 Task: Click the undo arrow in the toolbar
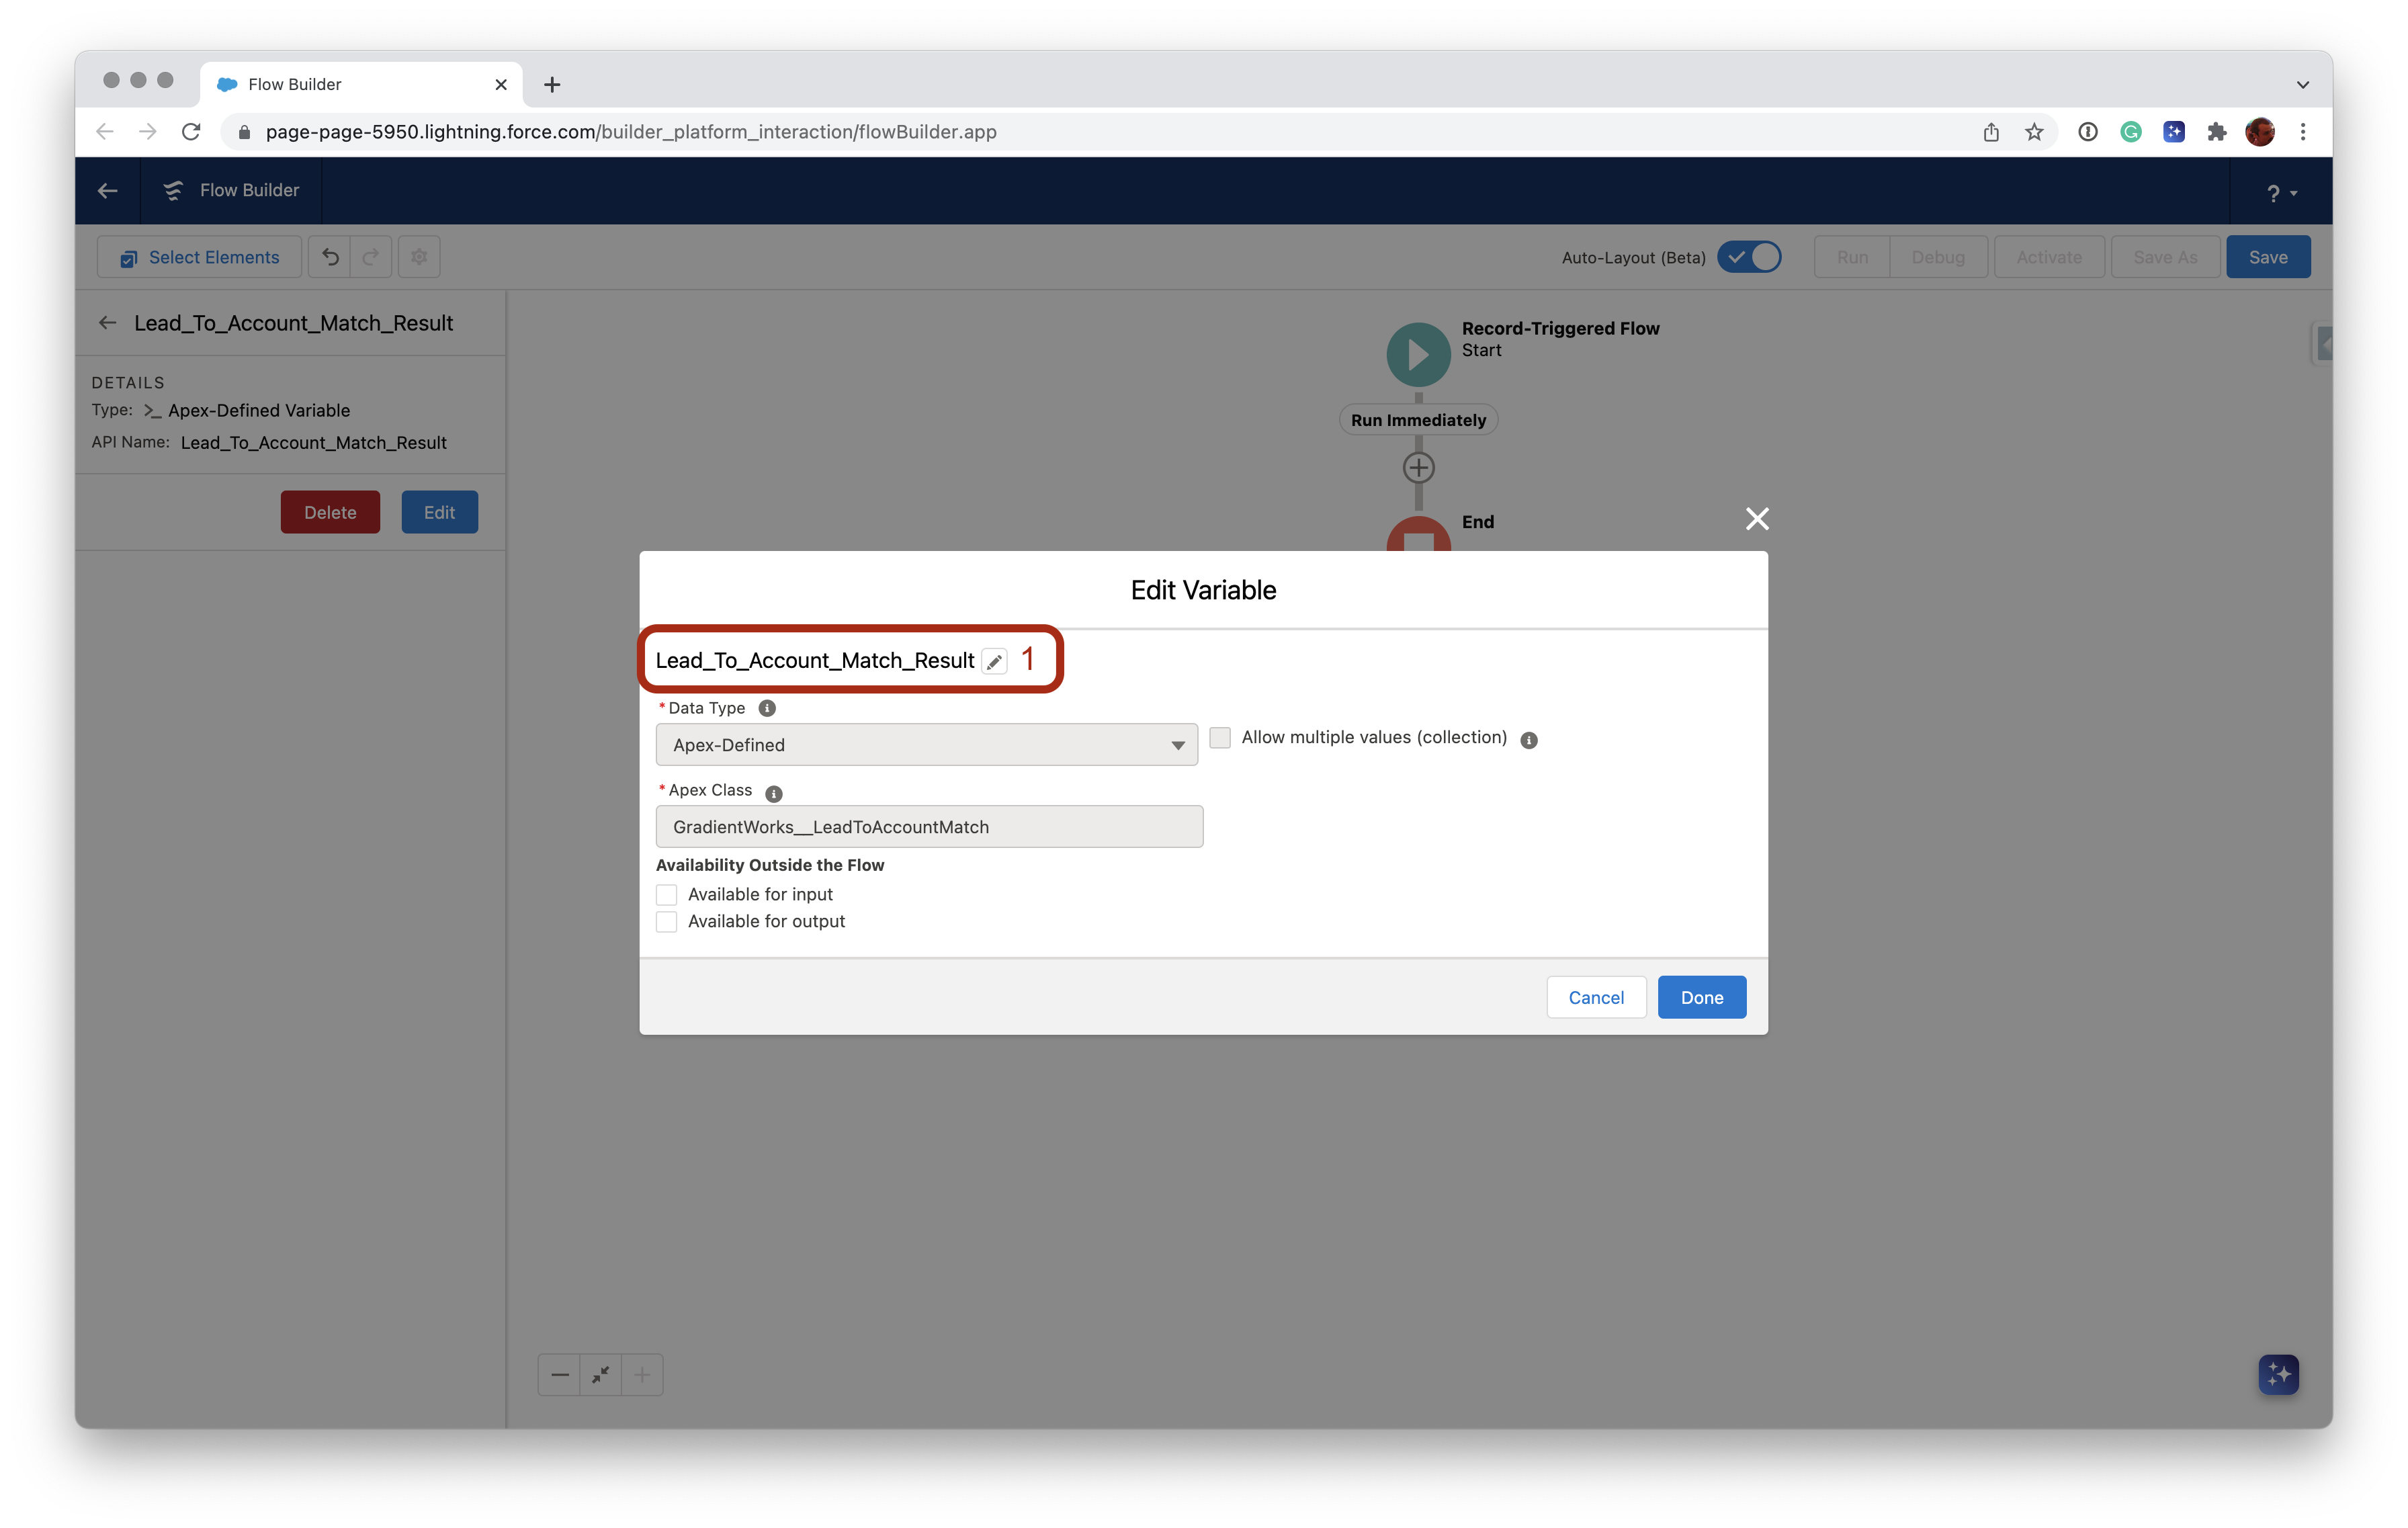coord(330,257)
